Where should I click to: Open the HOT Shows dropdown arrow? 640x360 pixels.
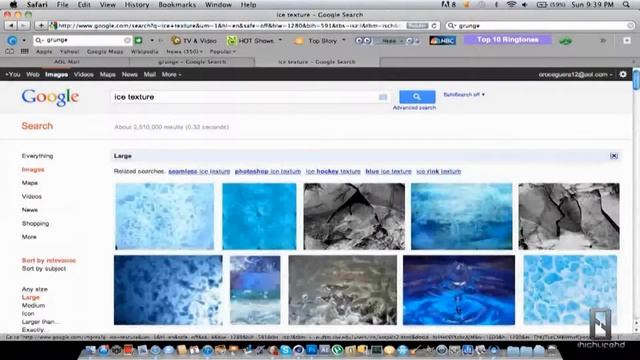coord(280,40)
